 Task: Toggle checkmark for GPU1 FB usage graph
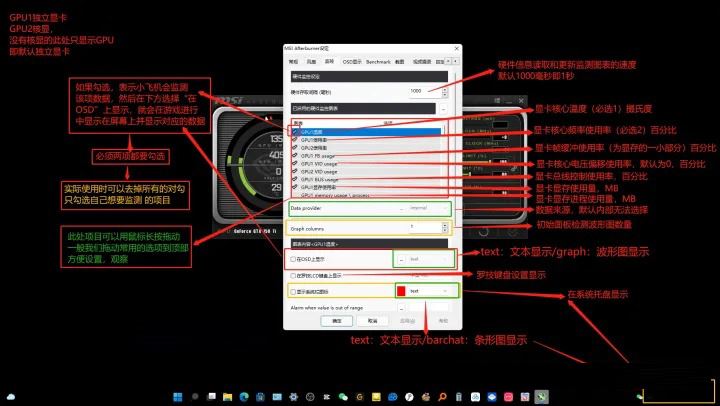[295, 154]
